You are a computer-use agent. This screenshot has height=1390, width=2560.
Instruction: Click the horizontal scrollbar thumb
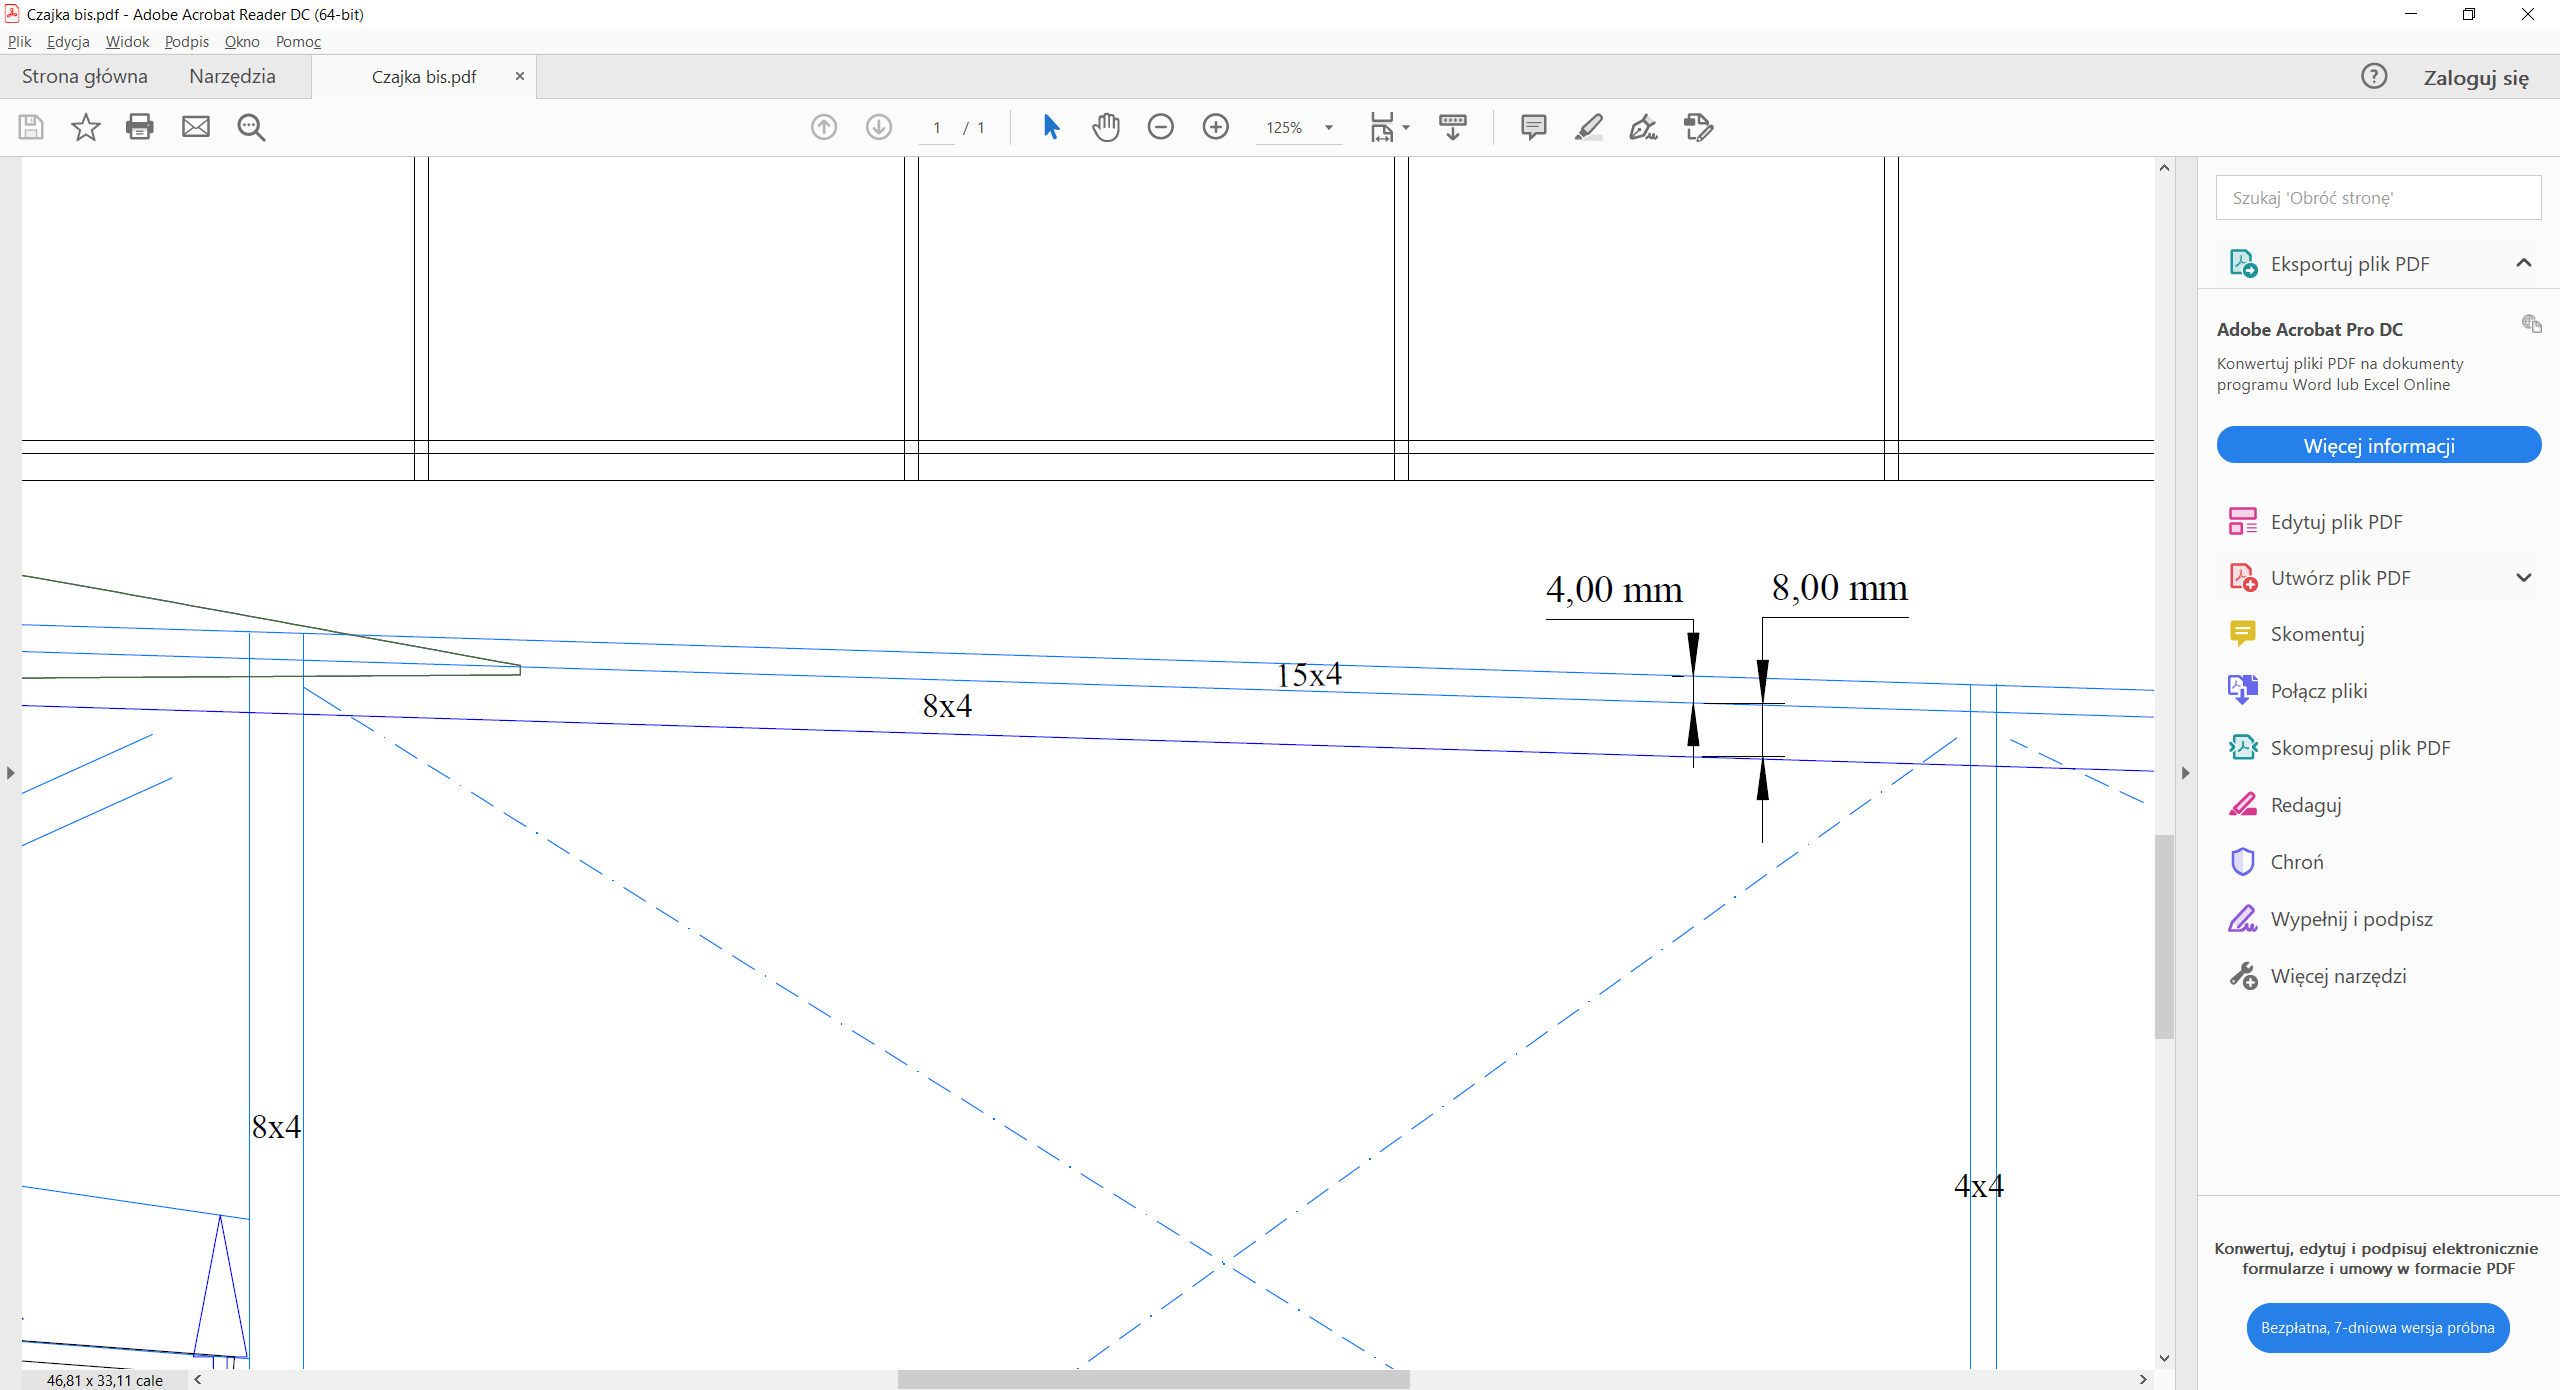(x=1152, y=1379)
